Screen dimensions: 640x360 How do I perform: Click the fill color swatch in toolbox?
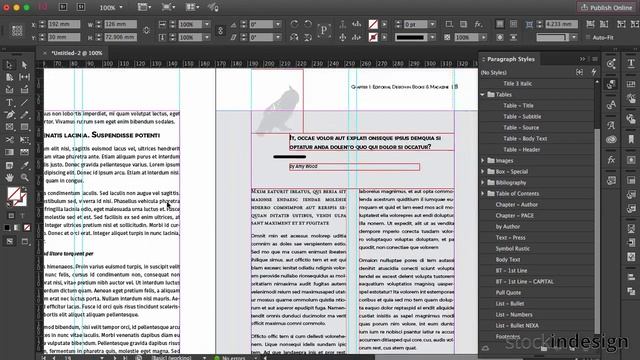(13, 194)
